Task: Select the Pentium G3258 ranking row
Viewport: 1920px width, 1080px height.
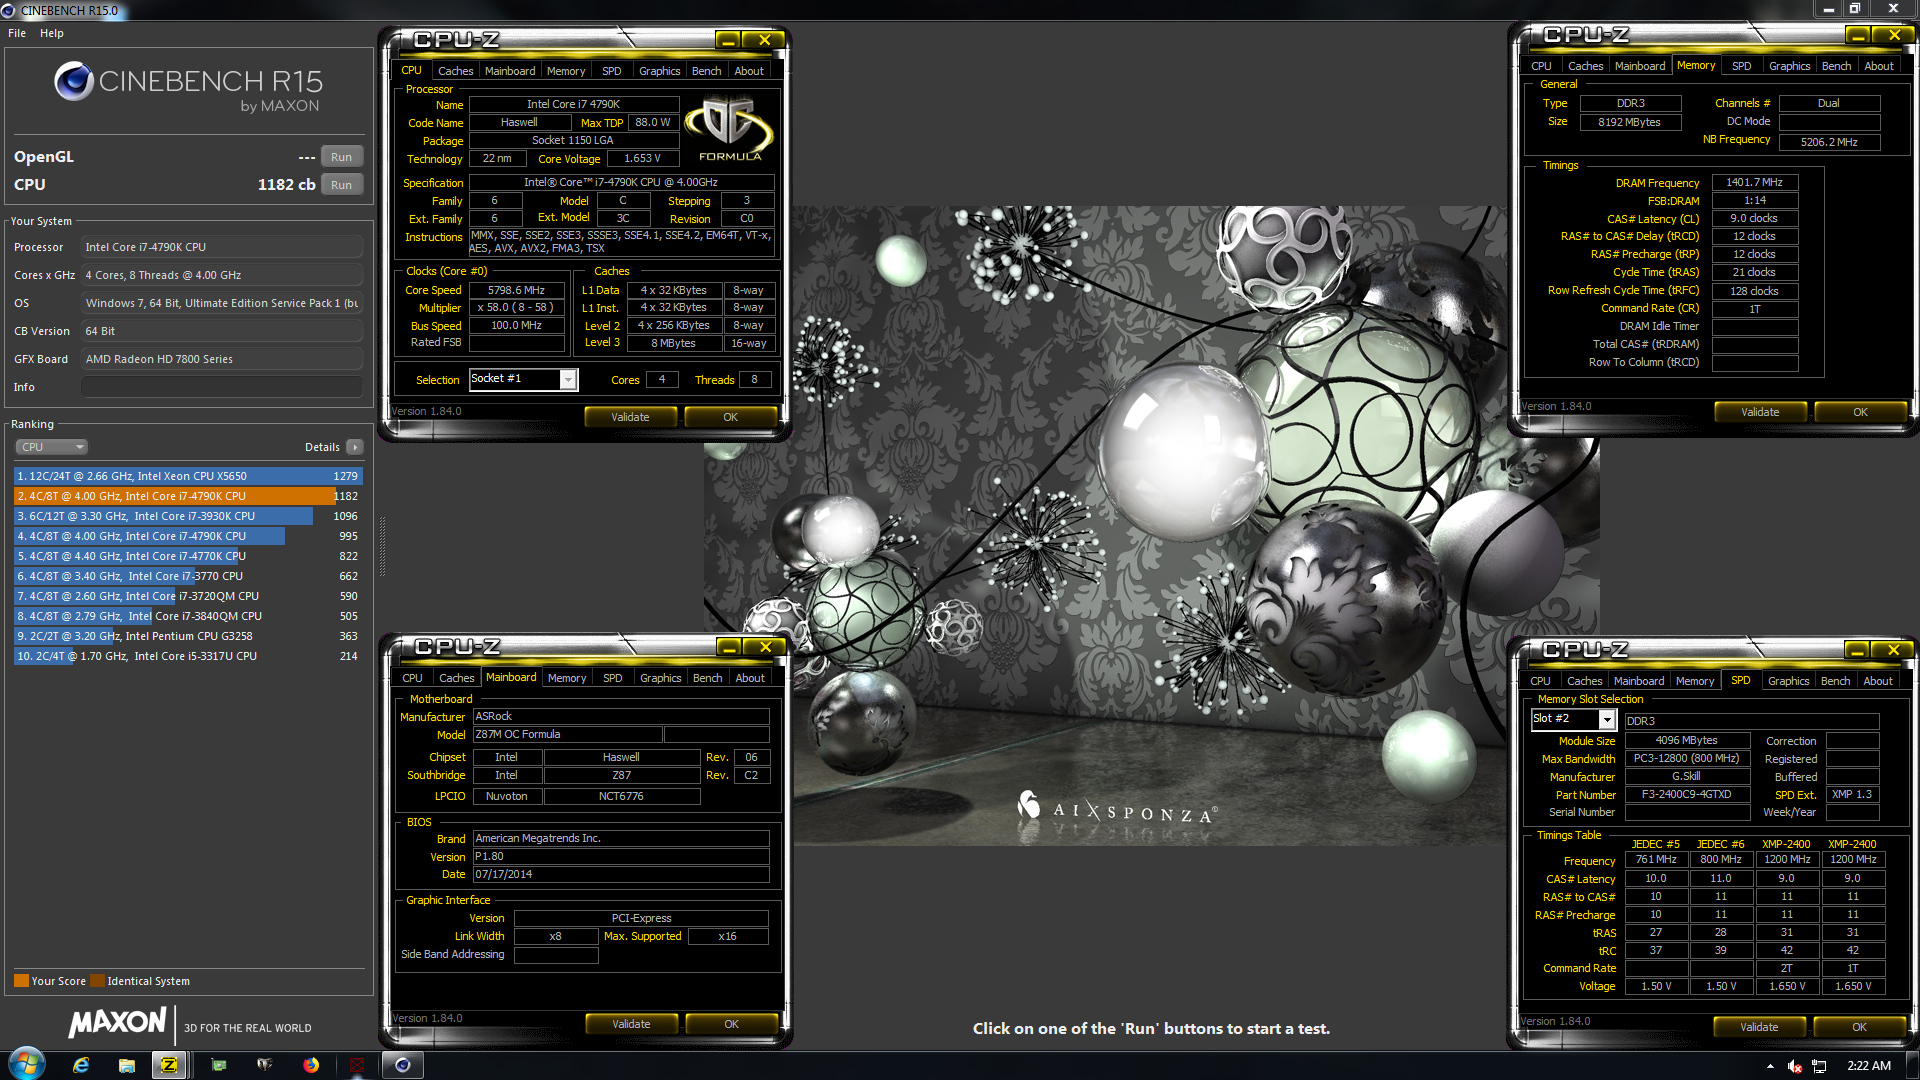Action: click(x=188, y=636)
